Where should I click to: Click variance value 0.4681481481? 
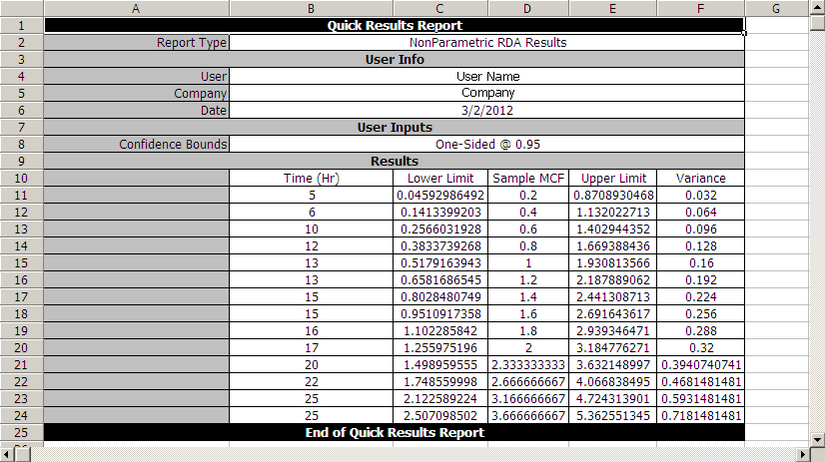click(701, 381)
